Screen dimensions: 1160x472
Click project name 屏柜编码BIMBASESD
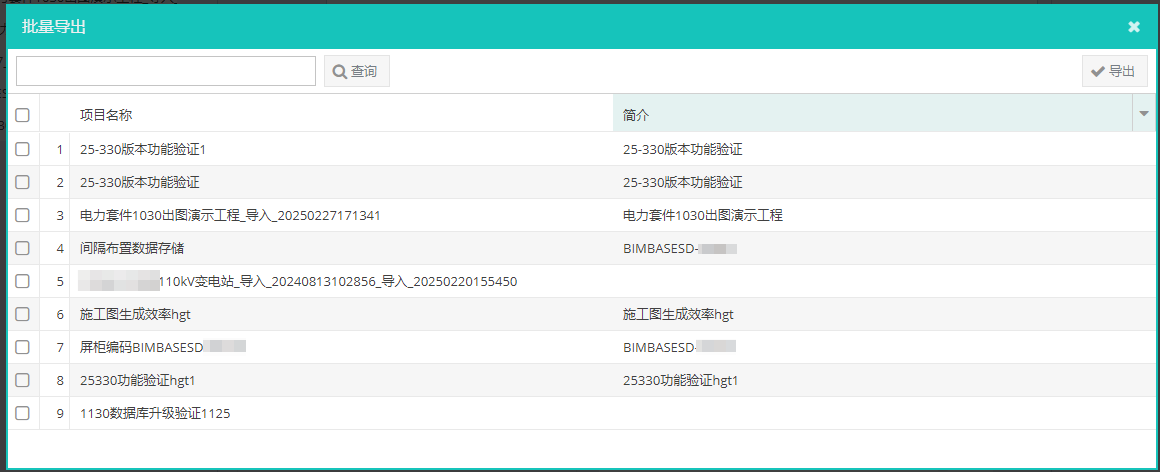tap(163, 348)
